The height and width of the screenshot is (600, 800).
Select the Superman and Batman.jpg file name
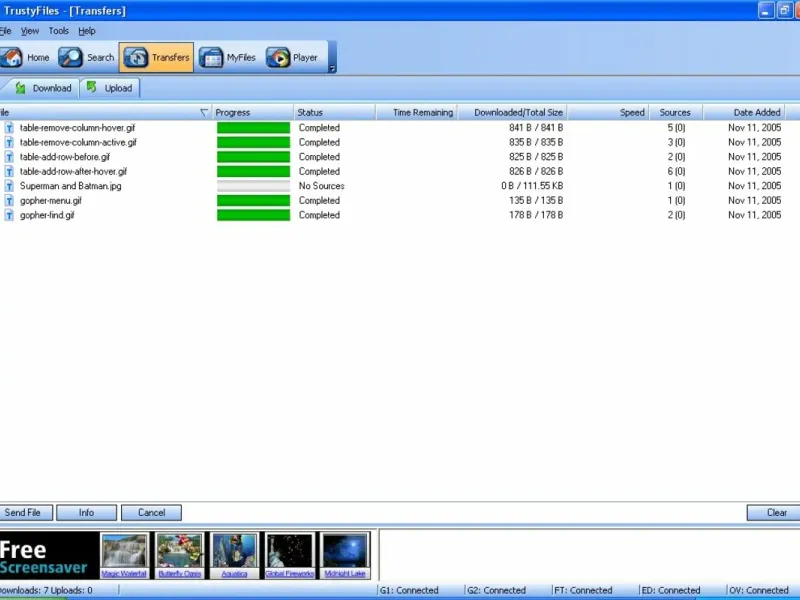[x=71, y=186]
